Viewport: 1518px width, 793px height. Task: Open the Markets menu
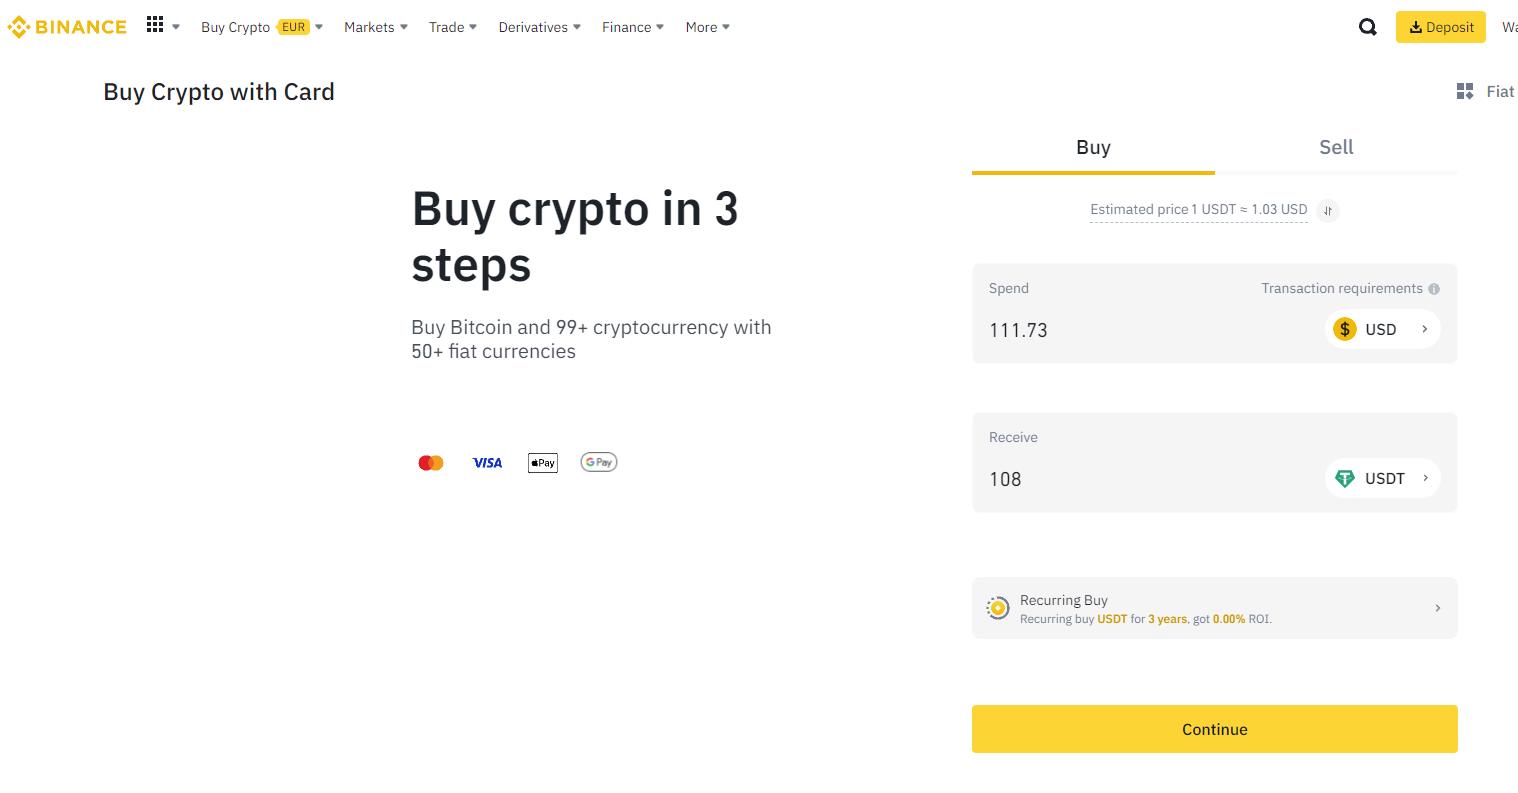coord(375,27)
